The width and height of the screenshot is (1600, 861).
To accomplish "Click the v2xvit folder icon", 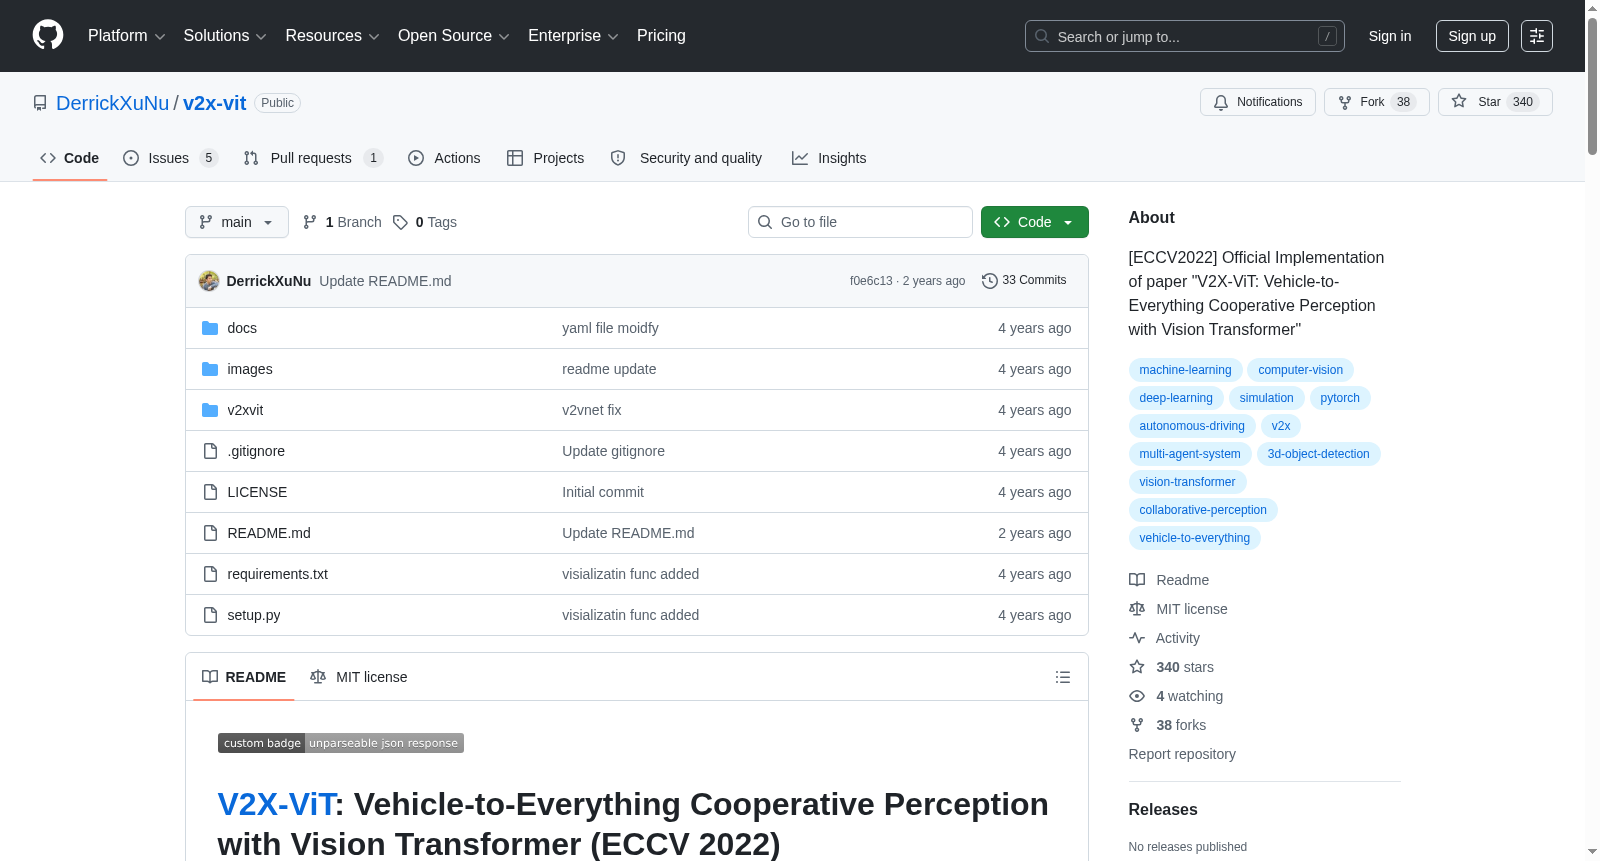I will (210, 410).
